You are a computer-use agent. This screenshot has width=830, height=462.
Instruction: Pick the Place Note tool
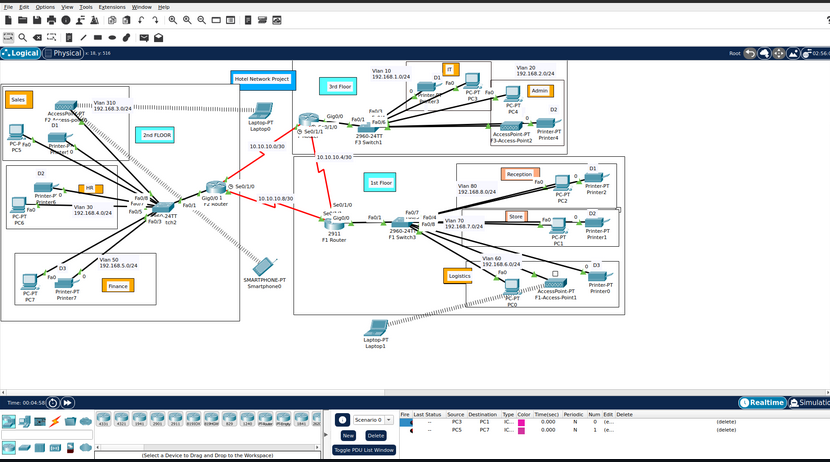point(69,38)
